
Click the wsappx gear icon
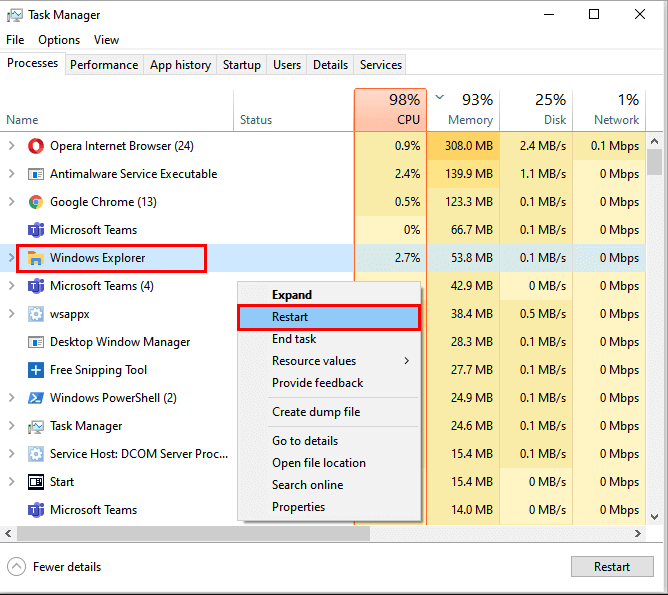(x=36, y=314)
